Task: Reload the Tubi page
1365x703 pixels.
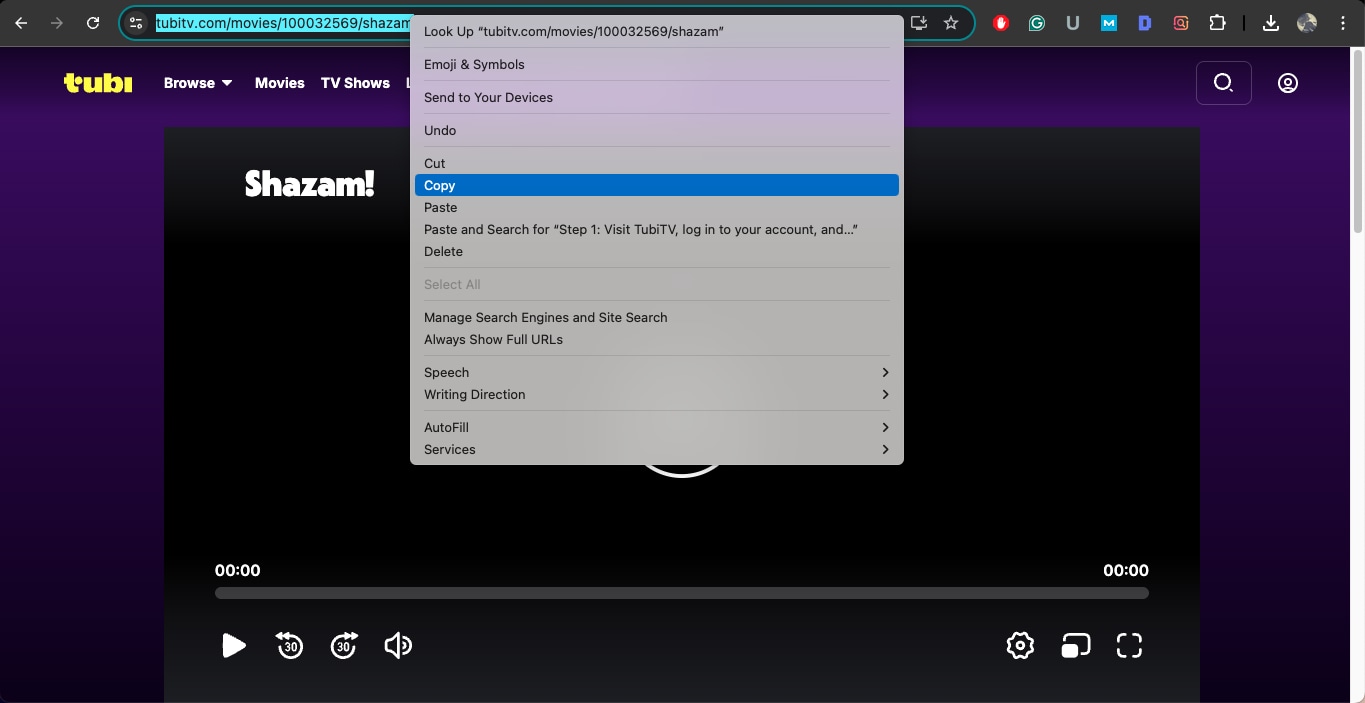Action: pos(93,23)
